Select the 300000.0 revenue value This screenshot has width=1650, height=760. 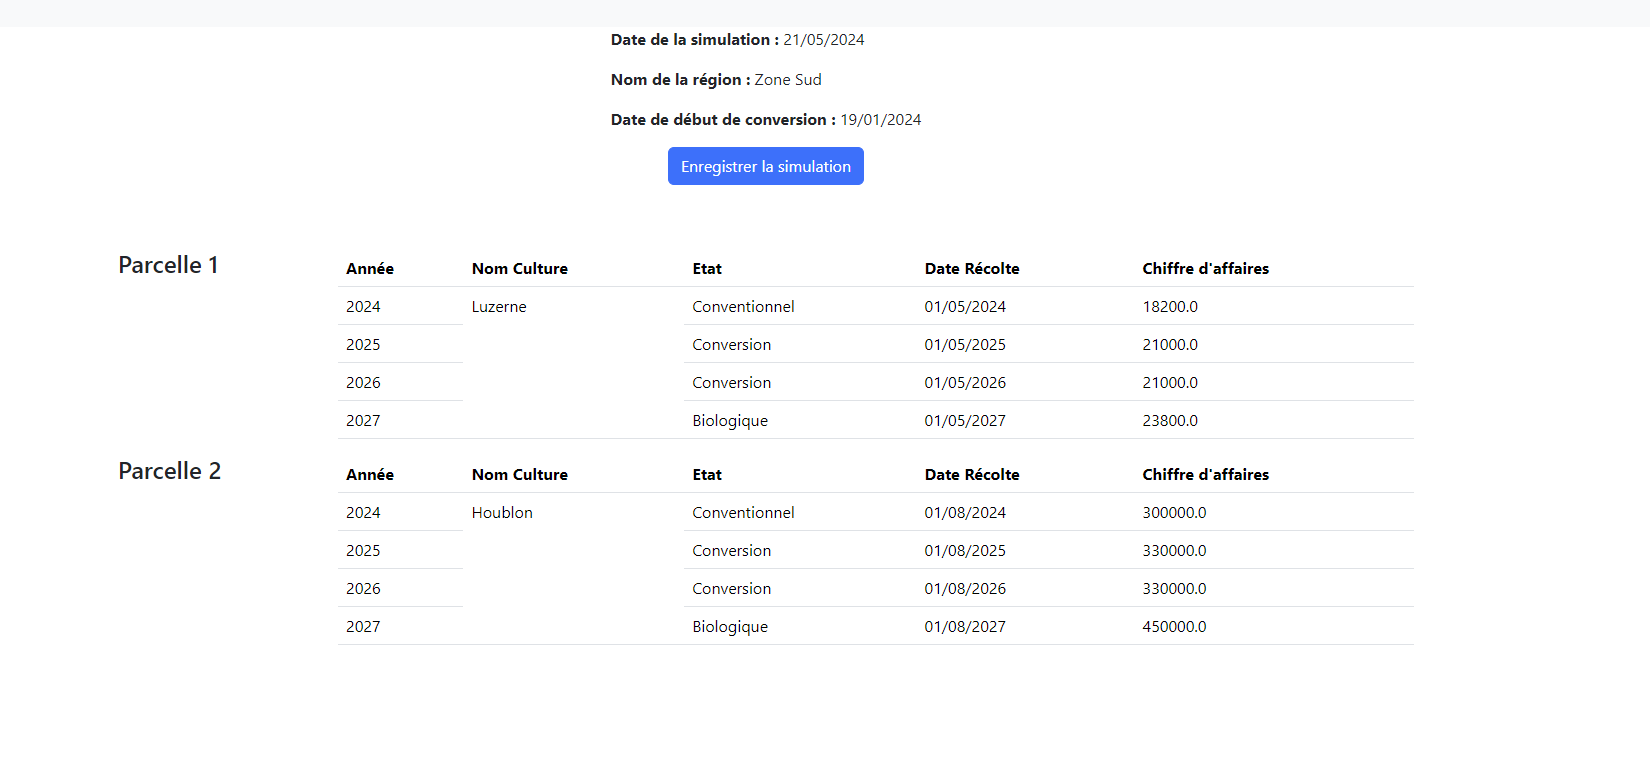[1174, 513]
